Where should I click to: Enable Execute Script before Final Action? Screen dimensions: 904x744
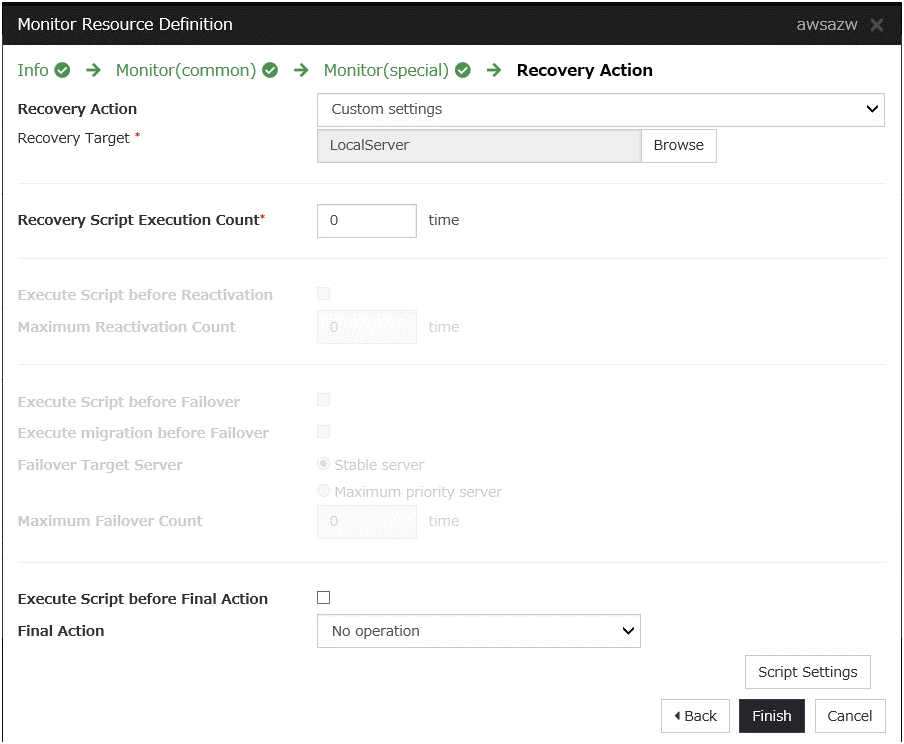[x=323, y=597]
